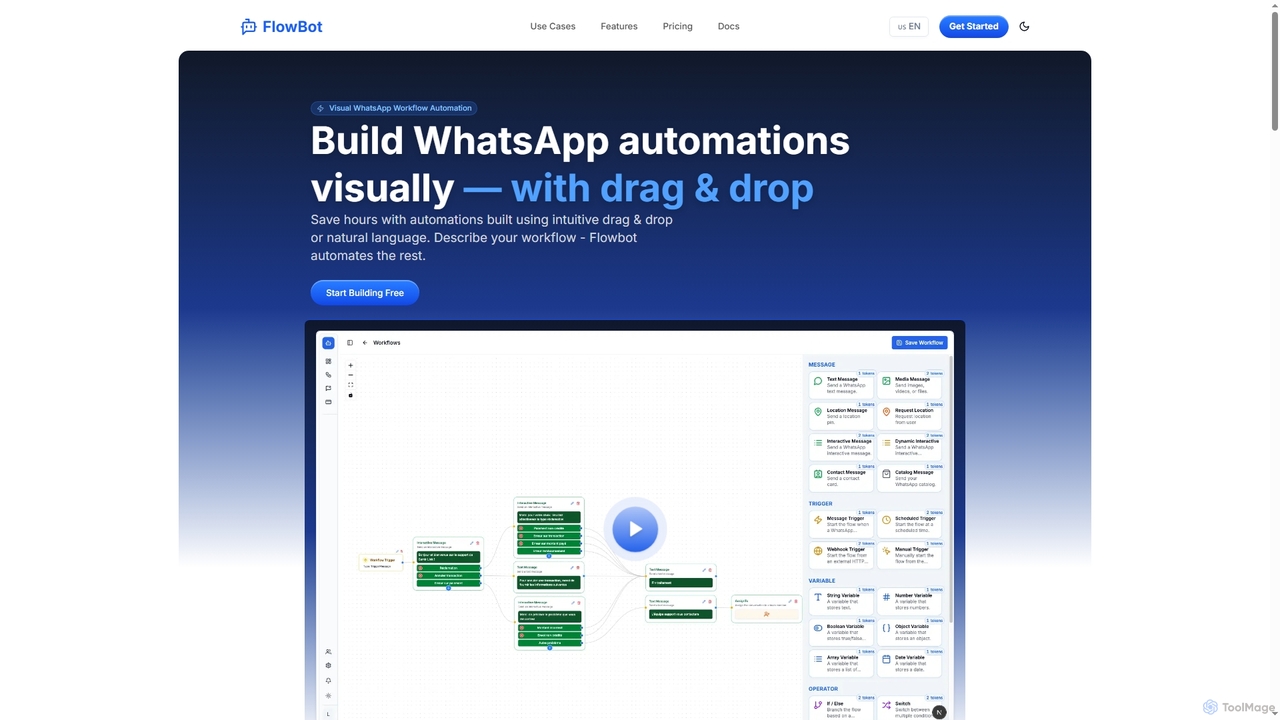Open the Pricing page

pos(678,26)
